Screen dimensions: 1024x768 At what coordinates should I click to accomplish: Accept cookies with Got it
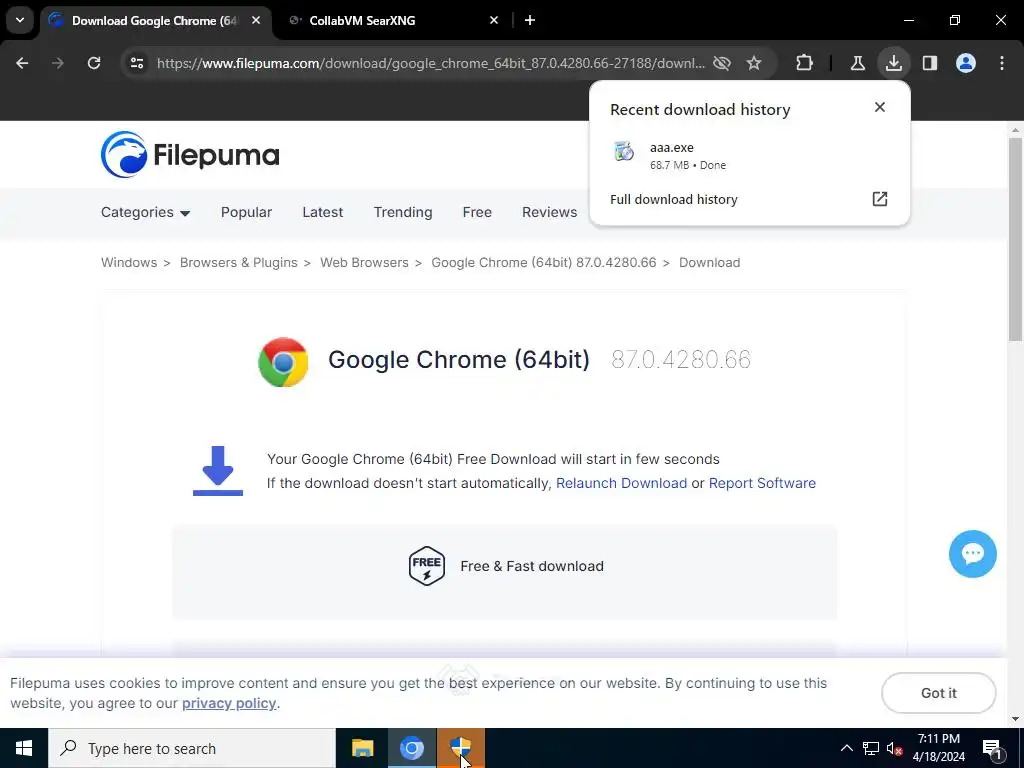tap(938, 693)
